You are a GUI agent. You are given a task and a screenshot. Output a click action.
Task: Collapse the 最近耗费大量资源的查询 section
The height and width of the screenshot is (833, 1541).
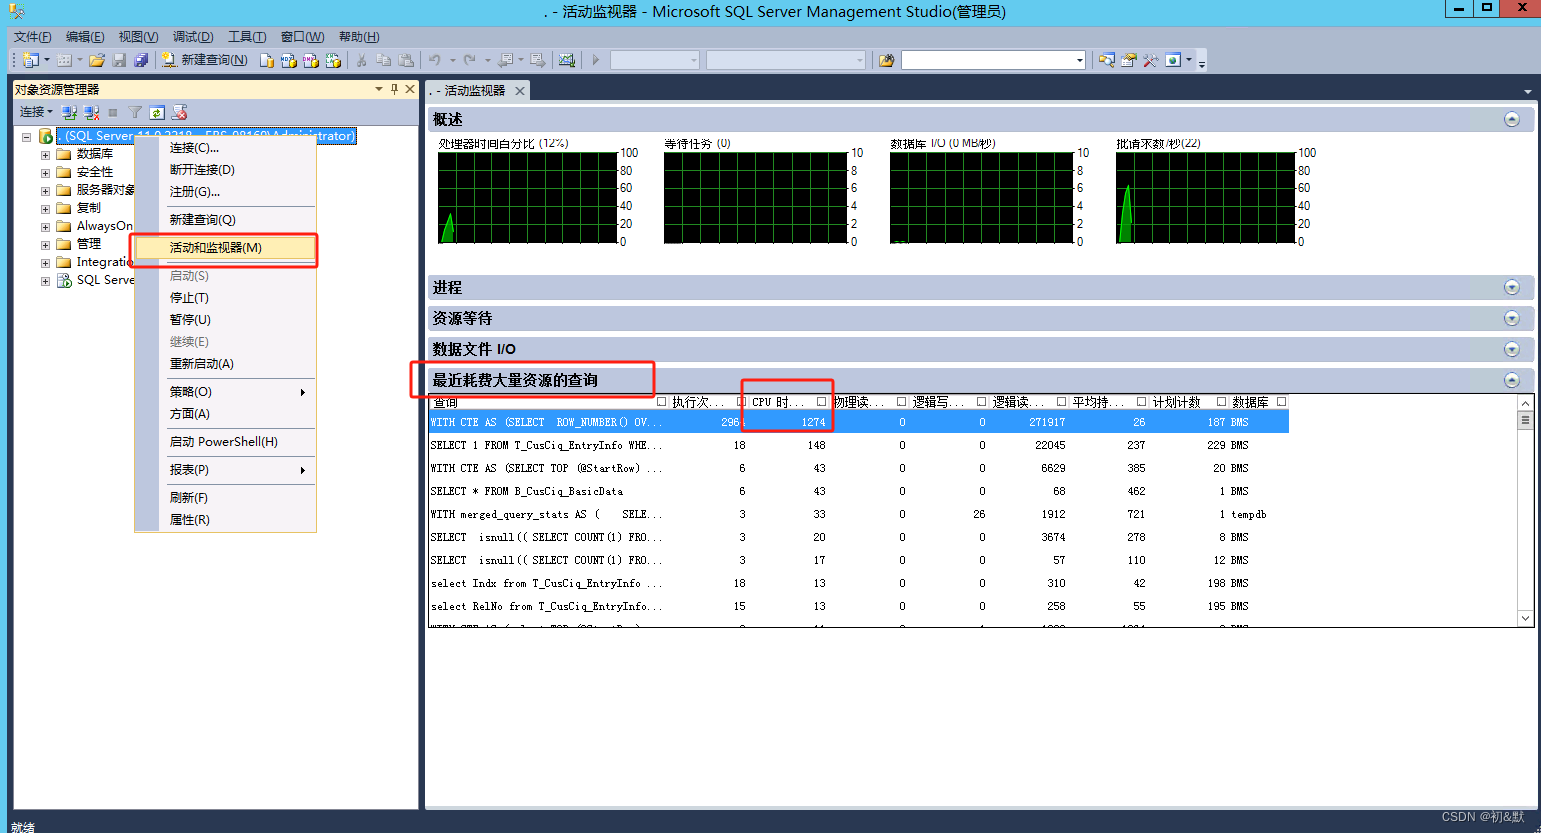click(x=1511, y=380)
